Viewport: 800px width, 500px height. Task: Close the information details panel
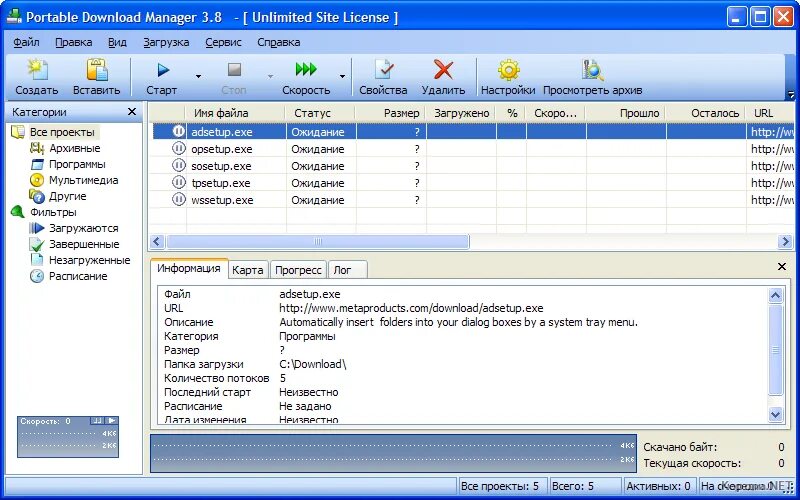pyautogui.click(x=782, y=266)
